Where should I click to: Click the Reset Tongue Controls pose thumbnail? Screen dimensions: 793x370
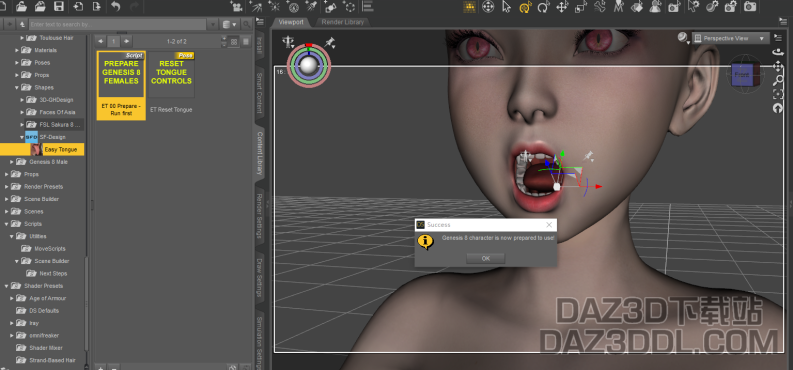pyautogui.click(x=171, y=74)
